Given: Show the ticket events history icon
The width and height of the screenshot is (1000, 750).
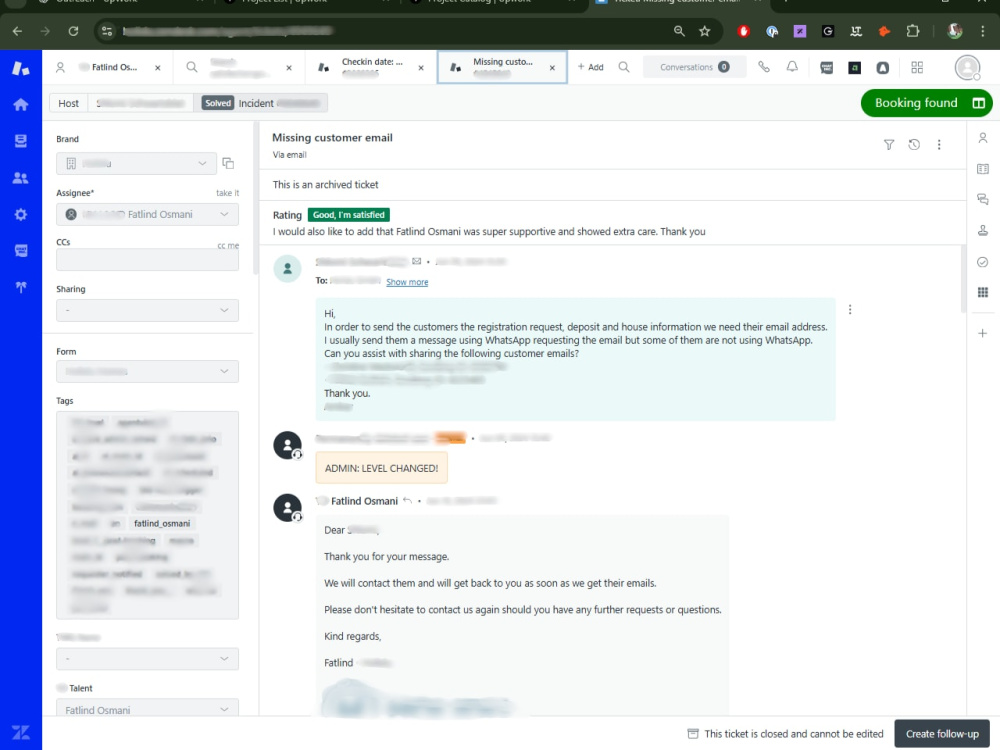Looking at the screenshot, I should 914,145.
